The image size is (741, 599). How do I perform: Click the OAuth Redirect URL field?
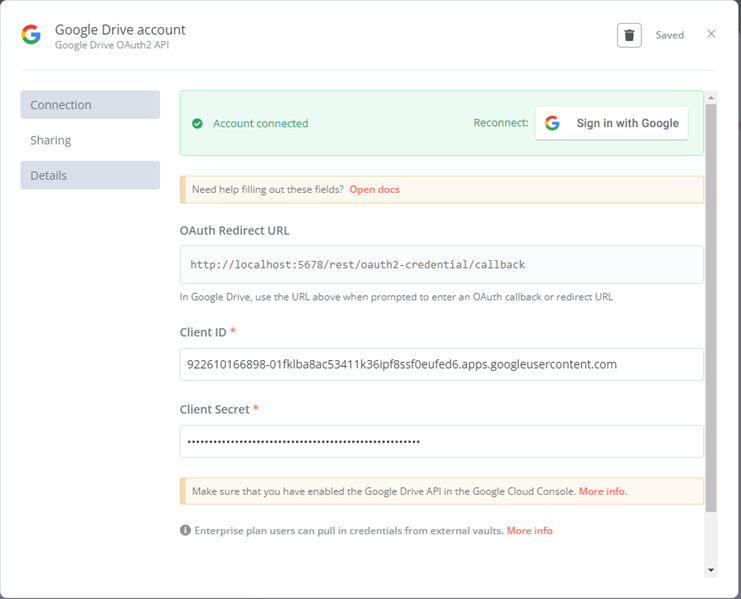coord(441,265)
